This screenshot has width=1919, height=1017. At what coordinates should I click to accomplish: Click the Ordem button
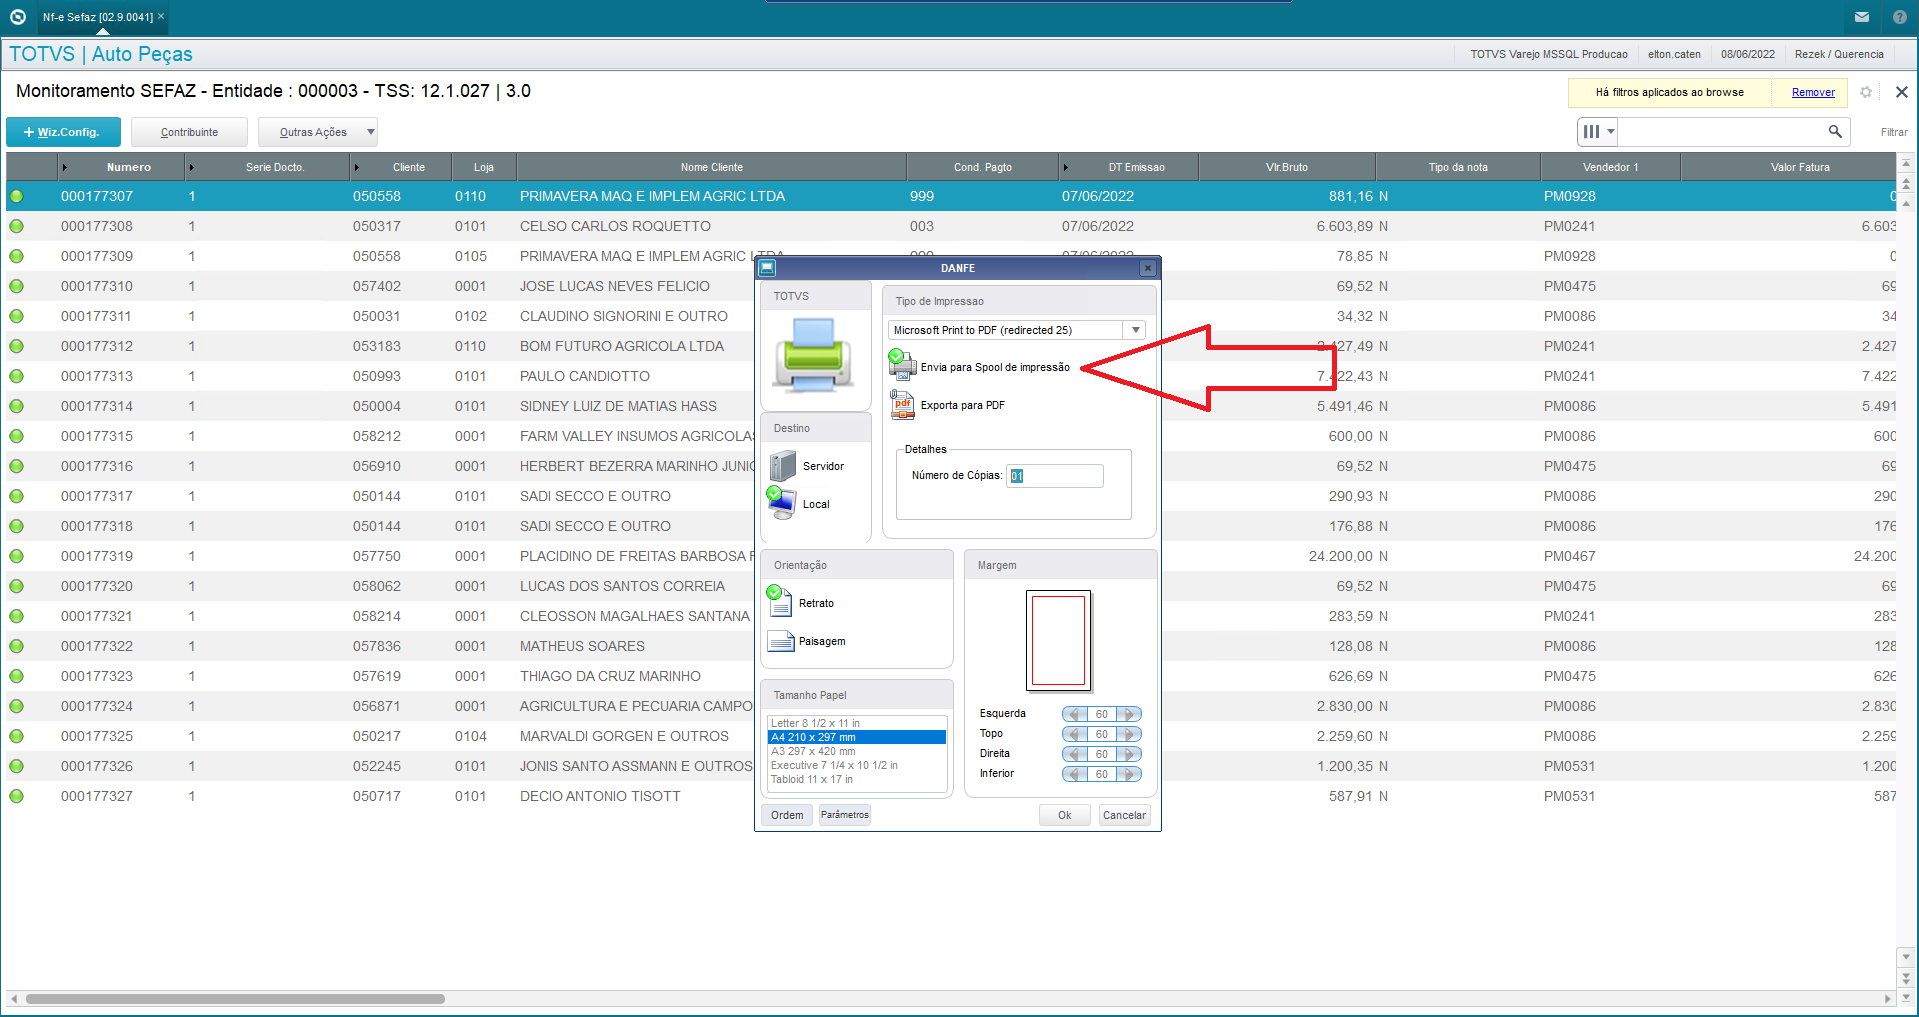click(787, 815)
